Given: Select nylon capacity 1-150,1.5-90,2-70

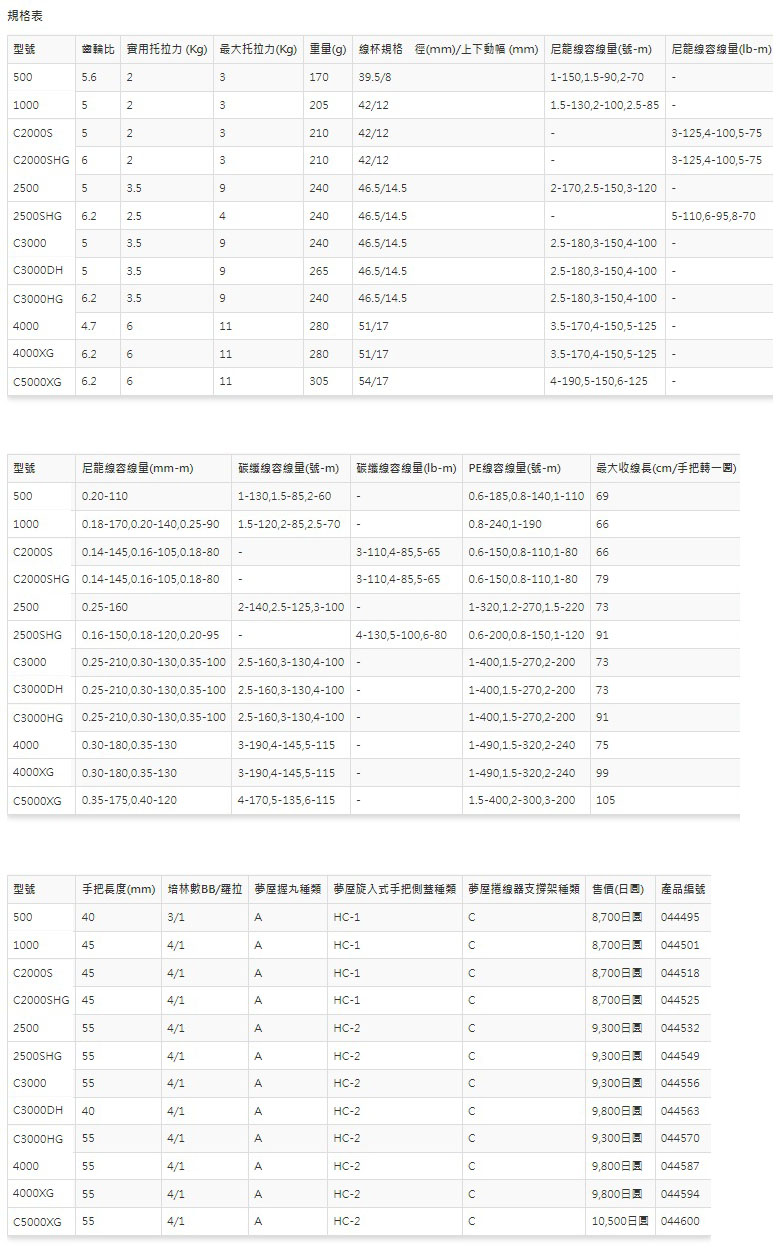Looking at the screenshot, I should point(597,77).
